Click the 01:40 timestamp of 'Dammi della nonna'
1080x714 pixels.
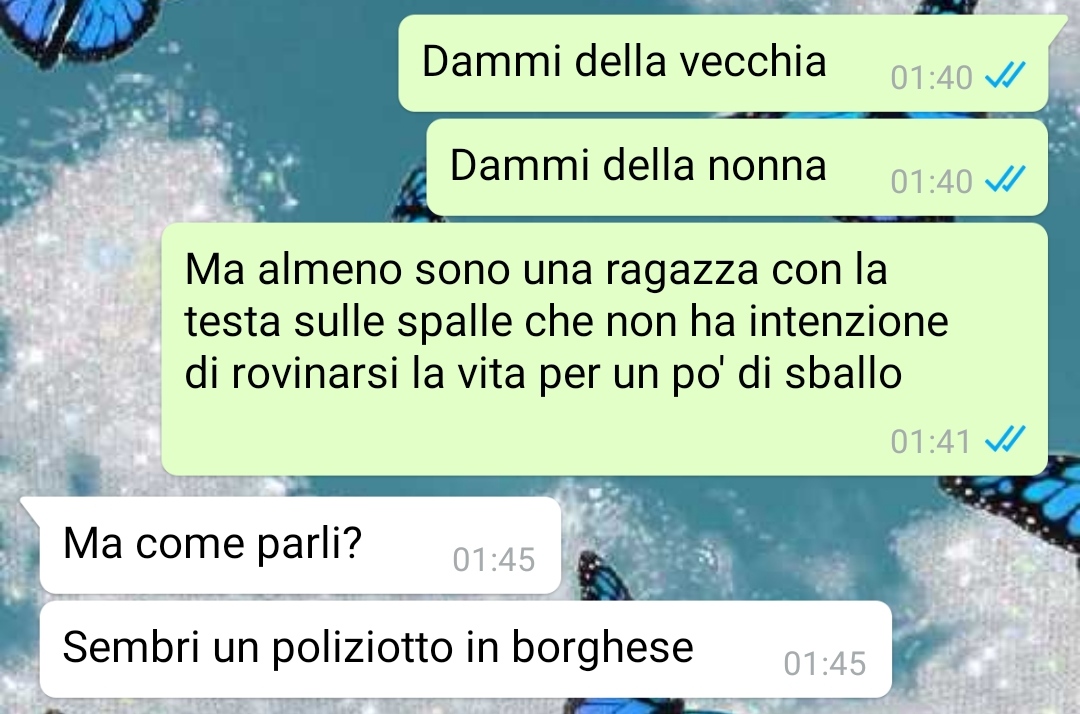[x=931, y=182]
